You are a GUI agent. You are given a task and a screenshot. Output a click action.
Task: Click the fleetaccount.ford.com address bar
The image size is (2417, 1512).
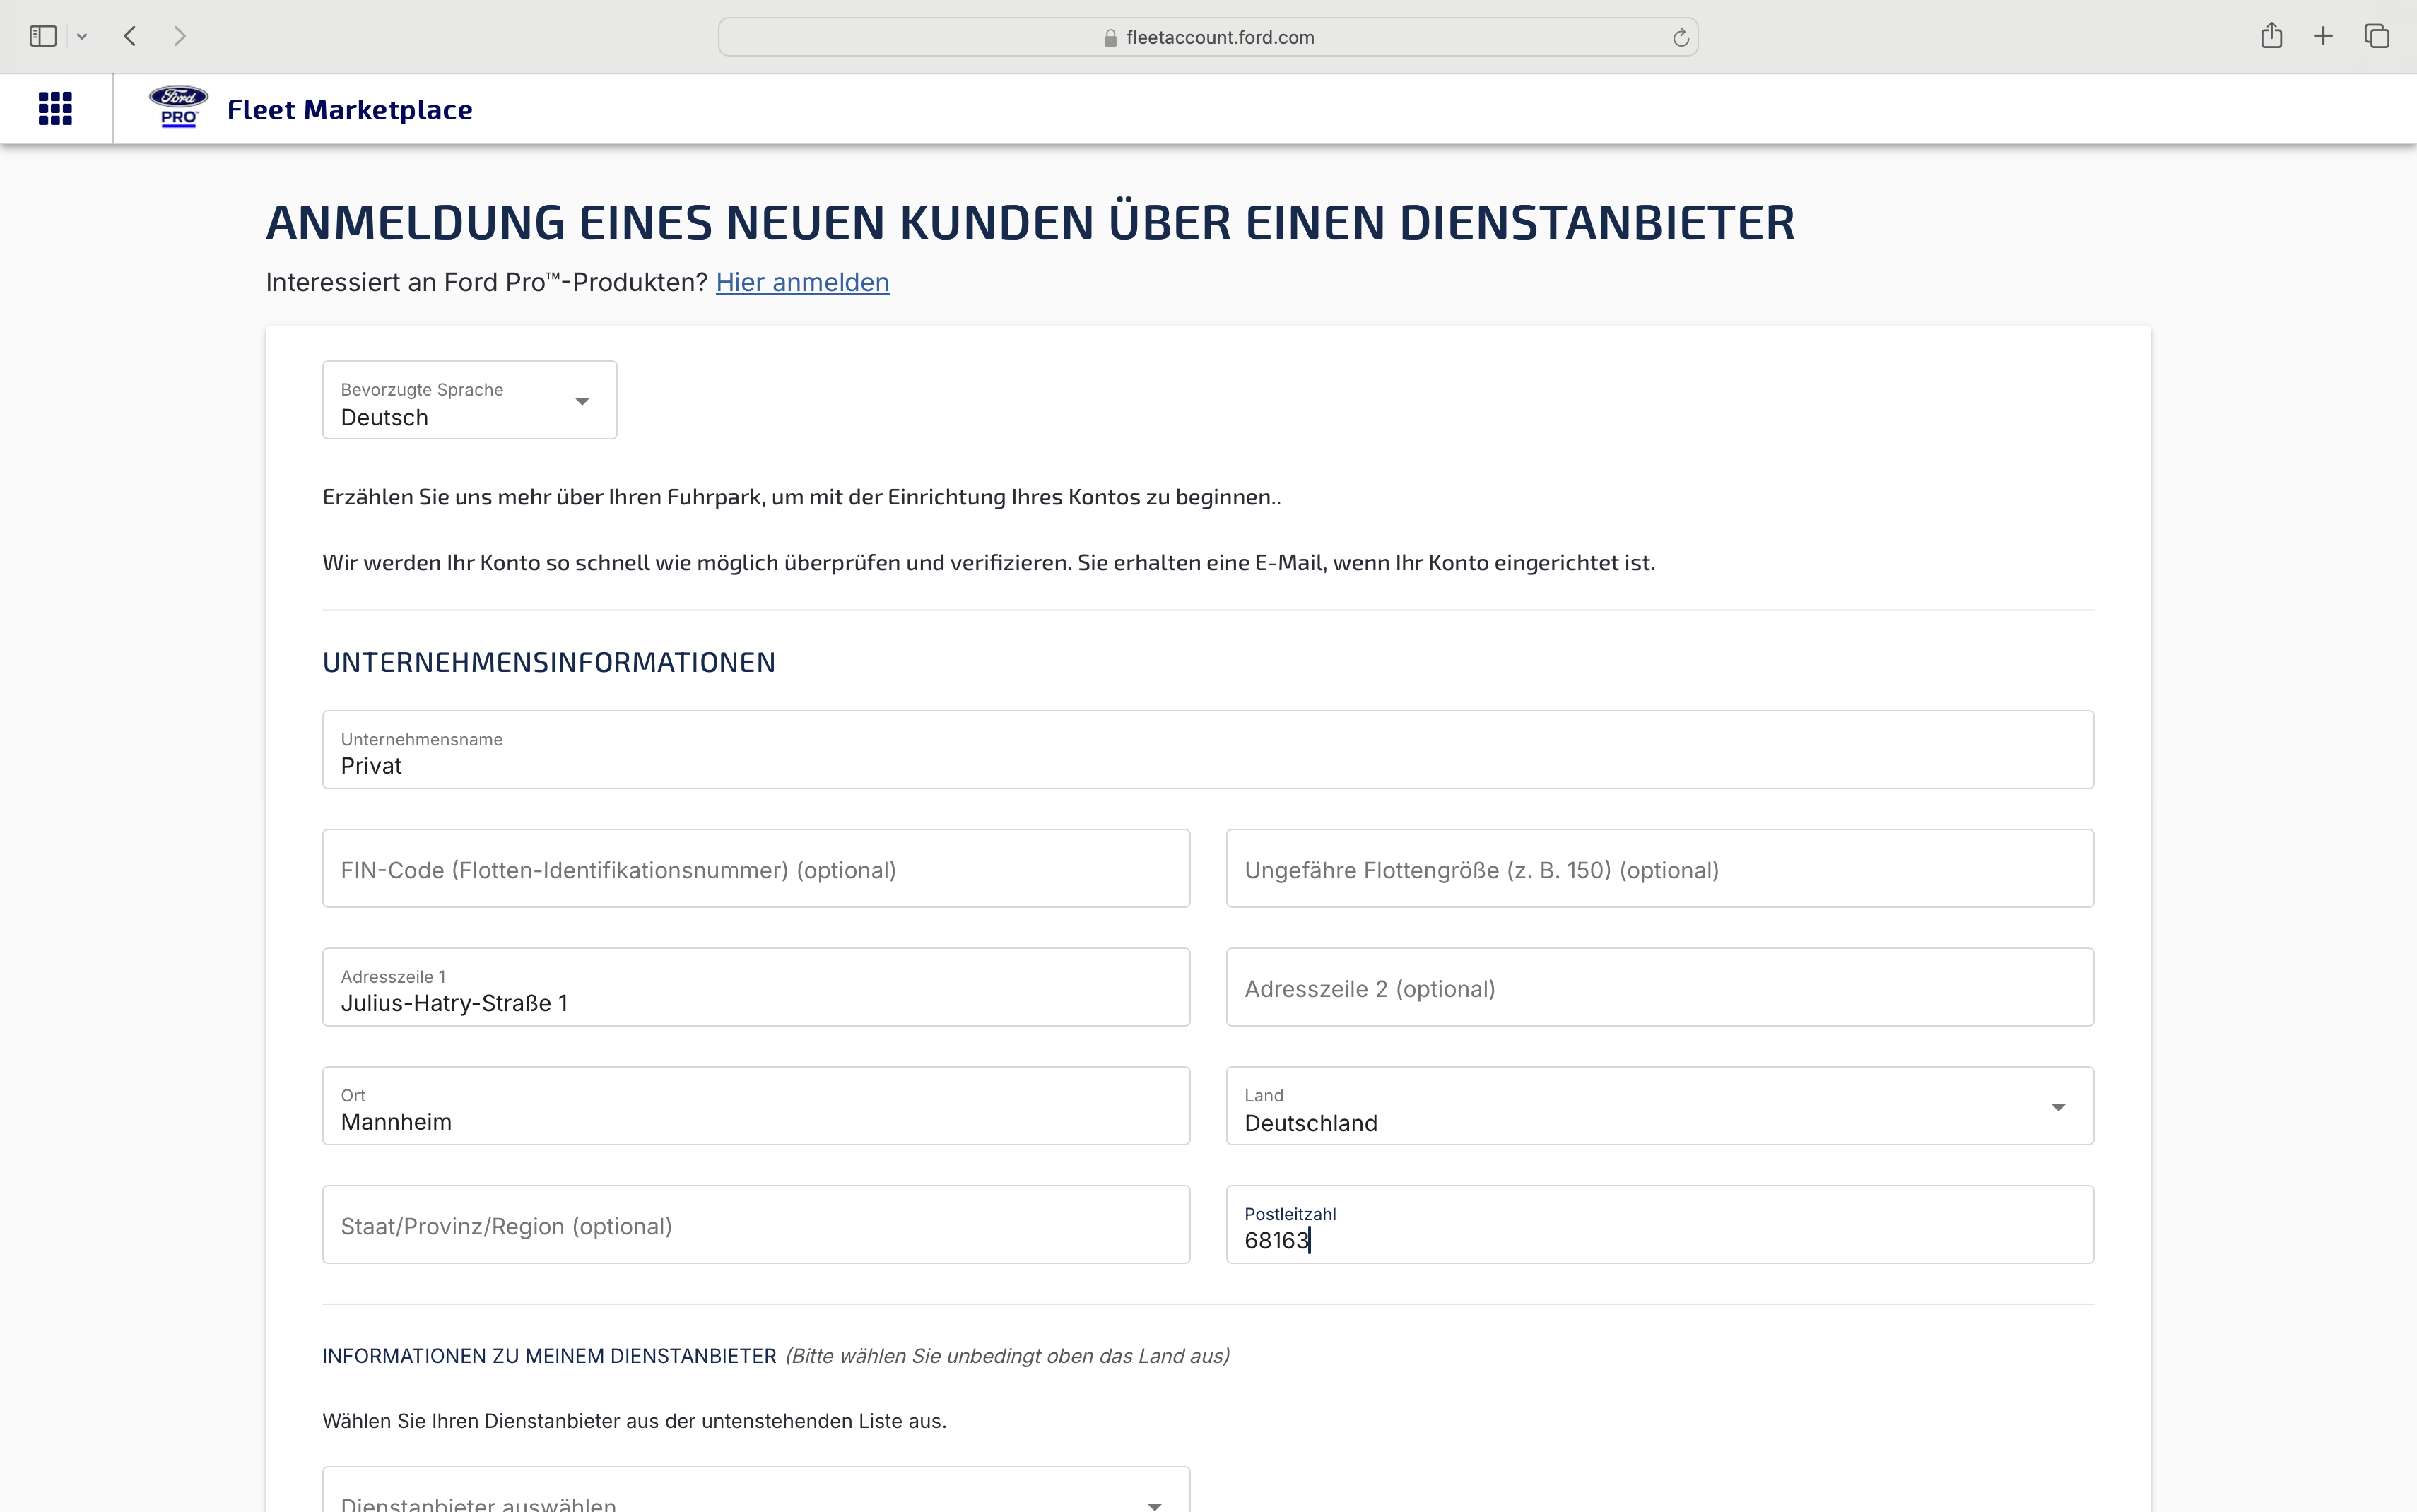pos(1208,37)
